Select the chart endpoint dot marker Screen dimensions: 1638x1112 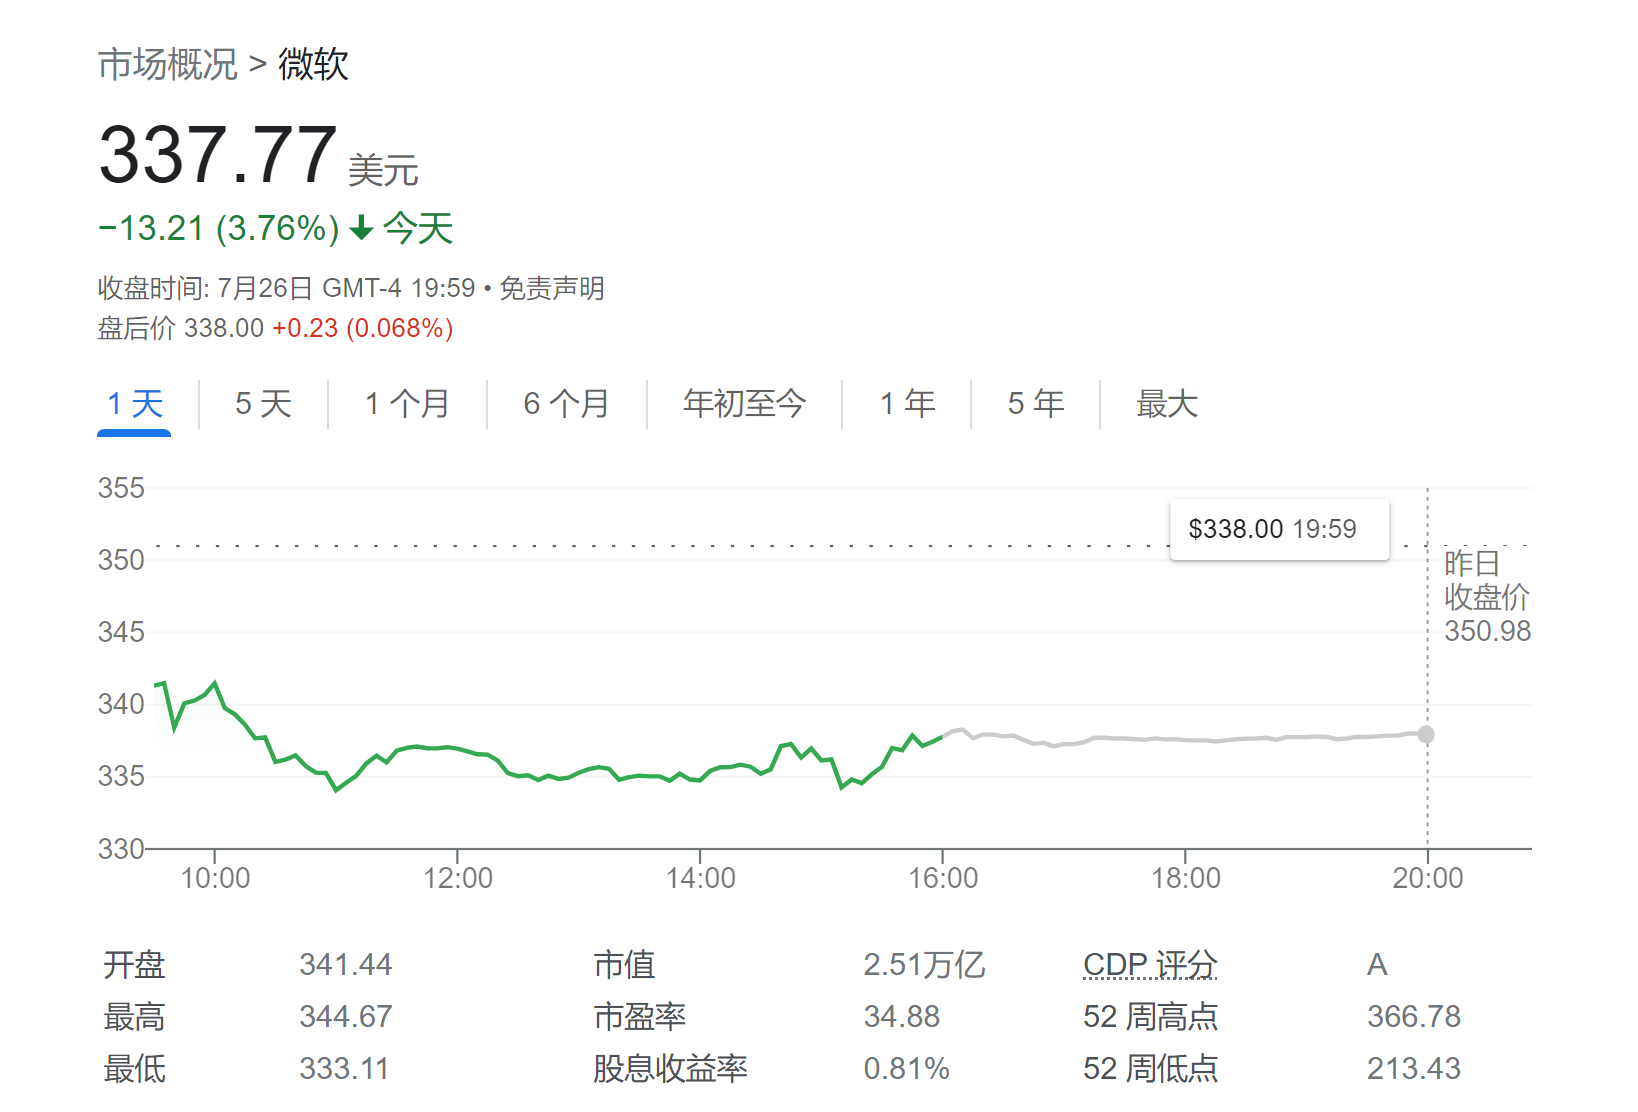coord(1426,734)
